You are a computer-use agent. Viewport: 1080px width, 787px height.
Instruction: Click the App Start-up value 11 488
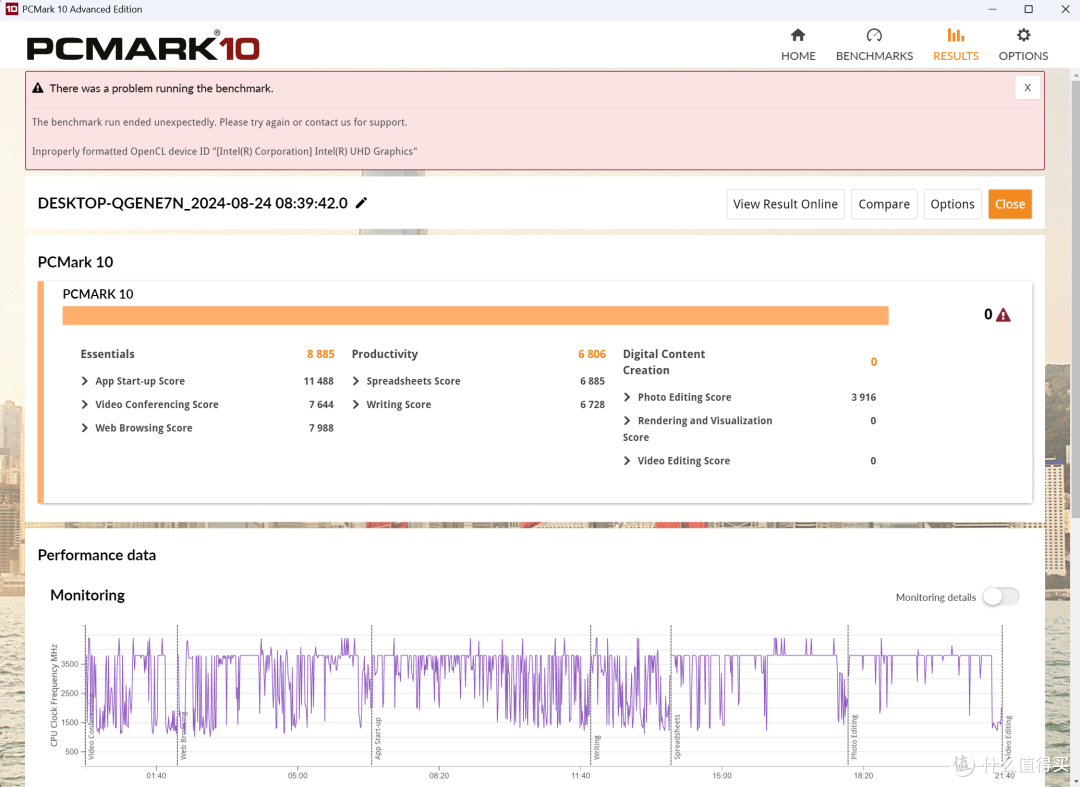tap(318, 381)
